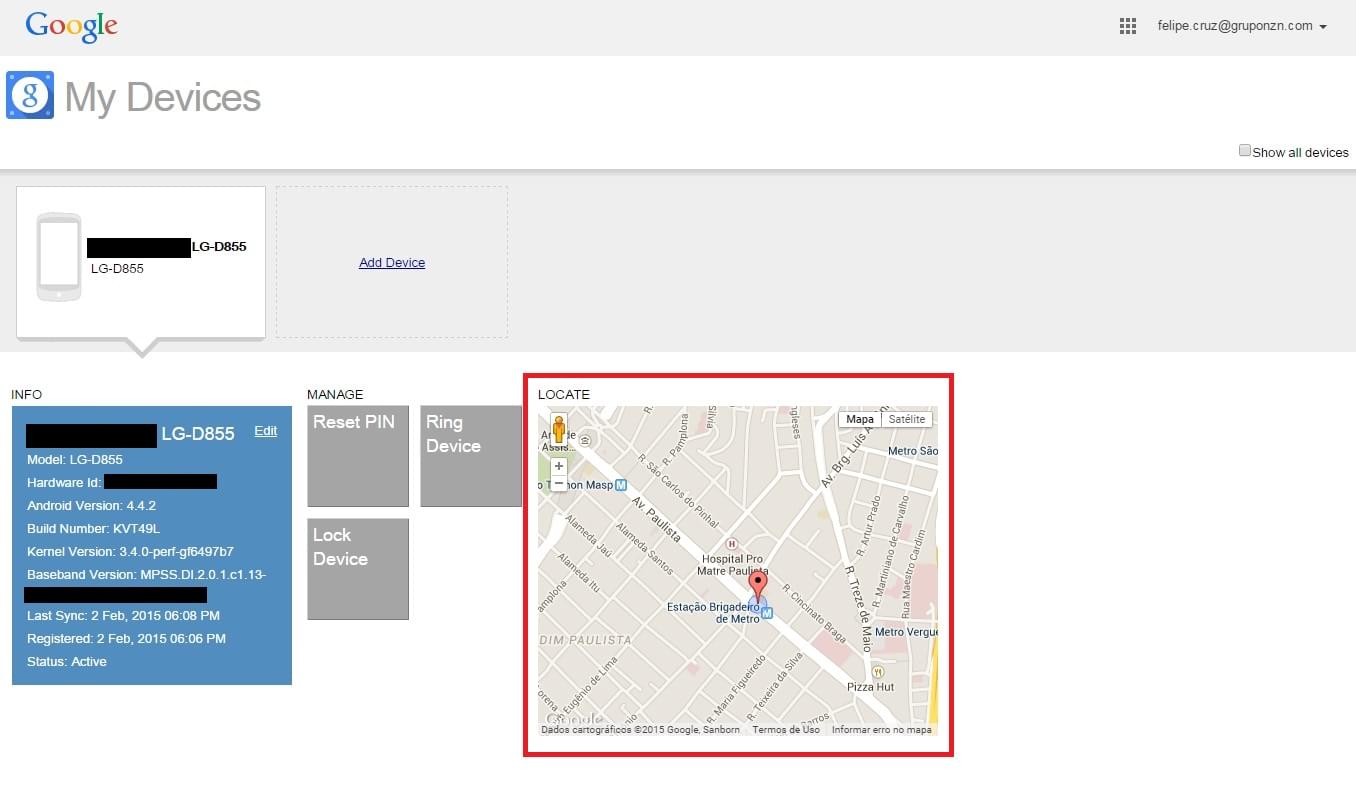The width and height of the screenshot is (1356, 804).
Task: Click the My Devices app icon
Action: (30, 95)
